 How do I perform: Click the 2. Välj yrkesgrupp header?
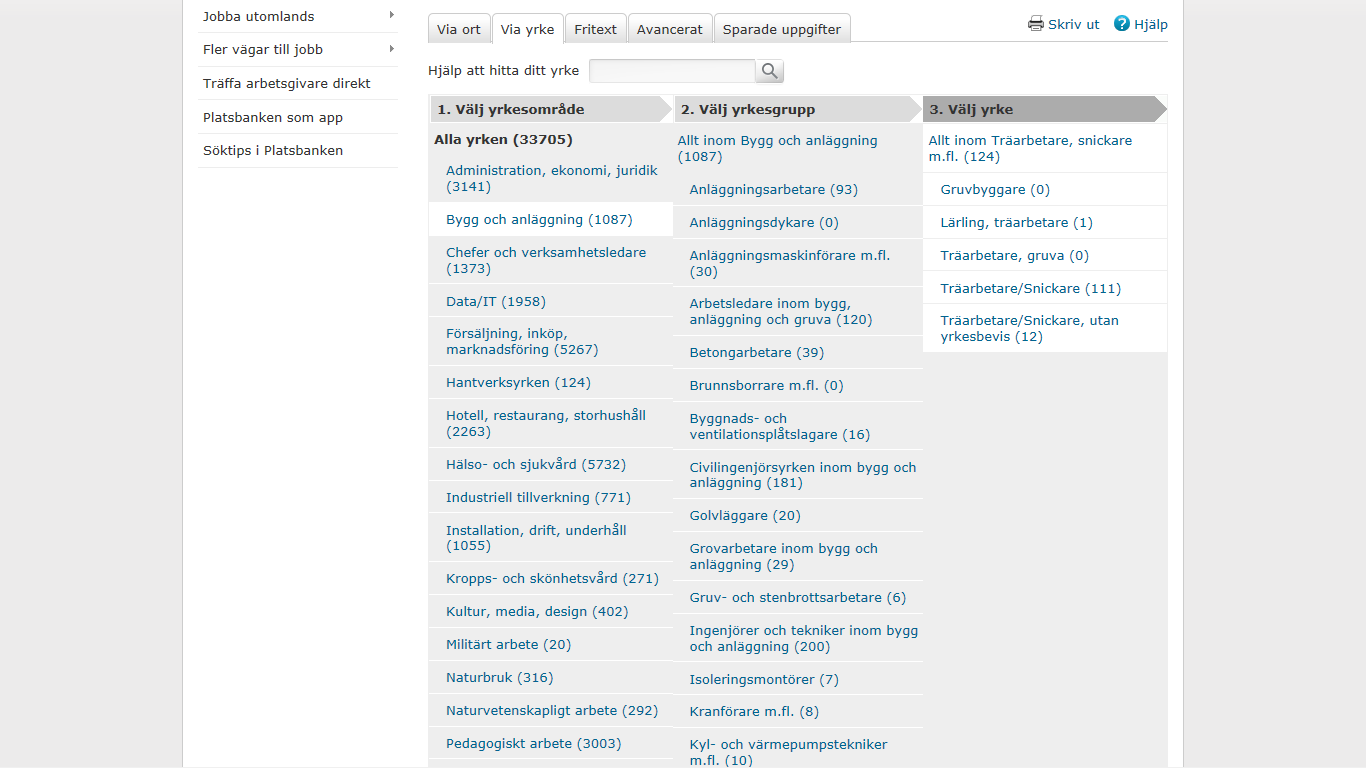coord(798,109)
